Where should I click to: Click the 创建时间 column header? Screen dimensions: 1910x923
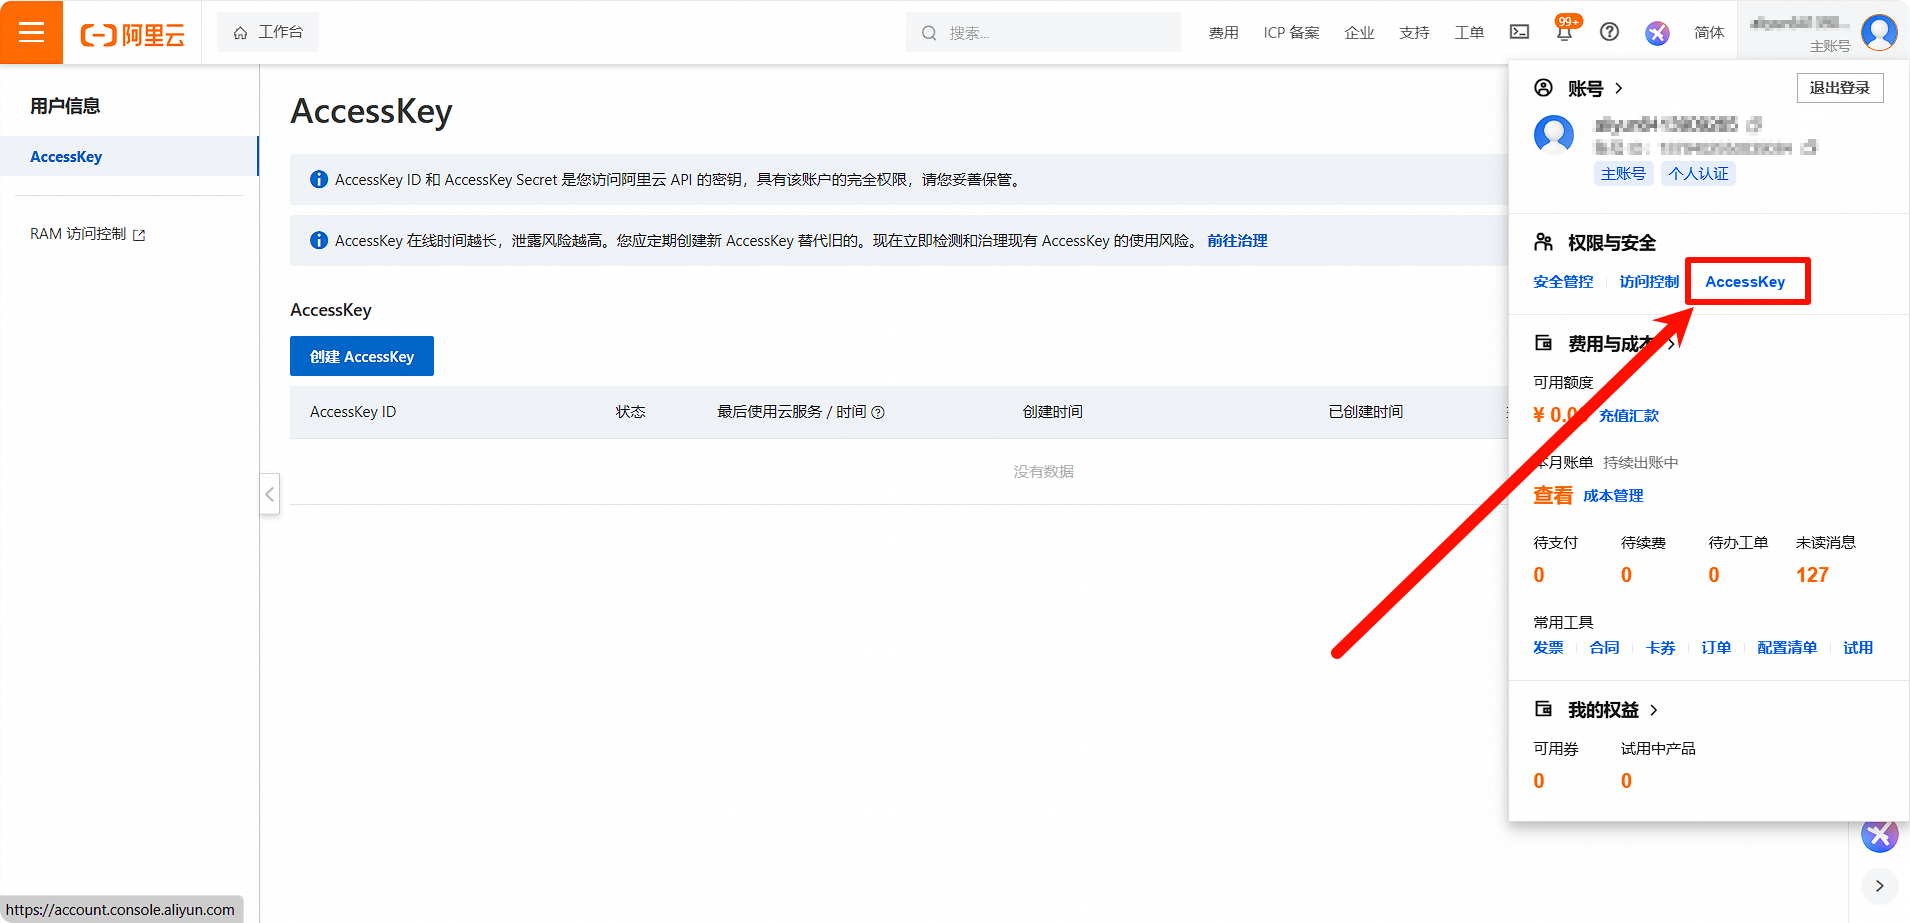point(1052,412)
